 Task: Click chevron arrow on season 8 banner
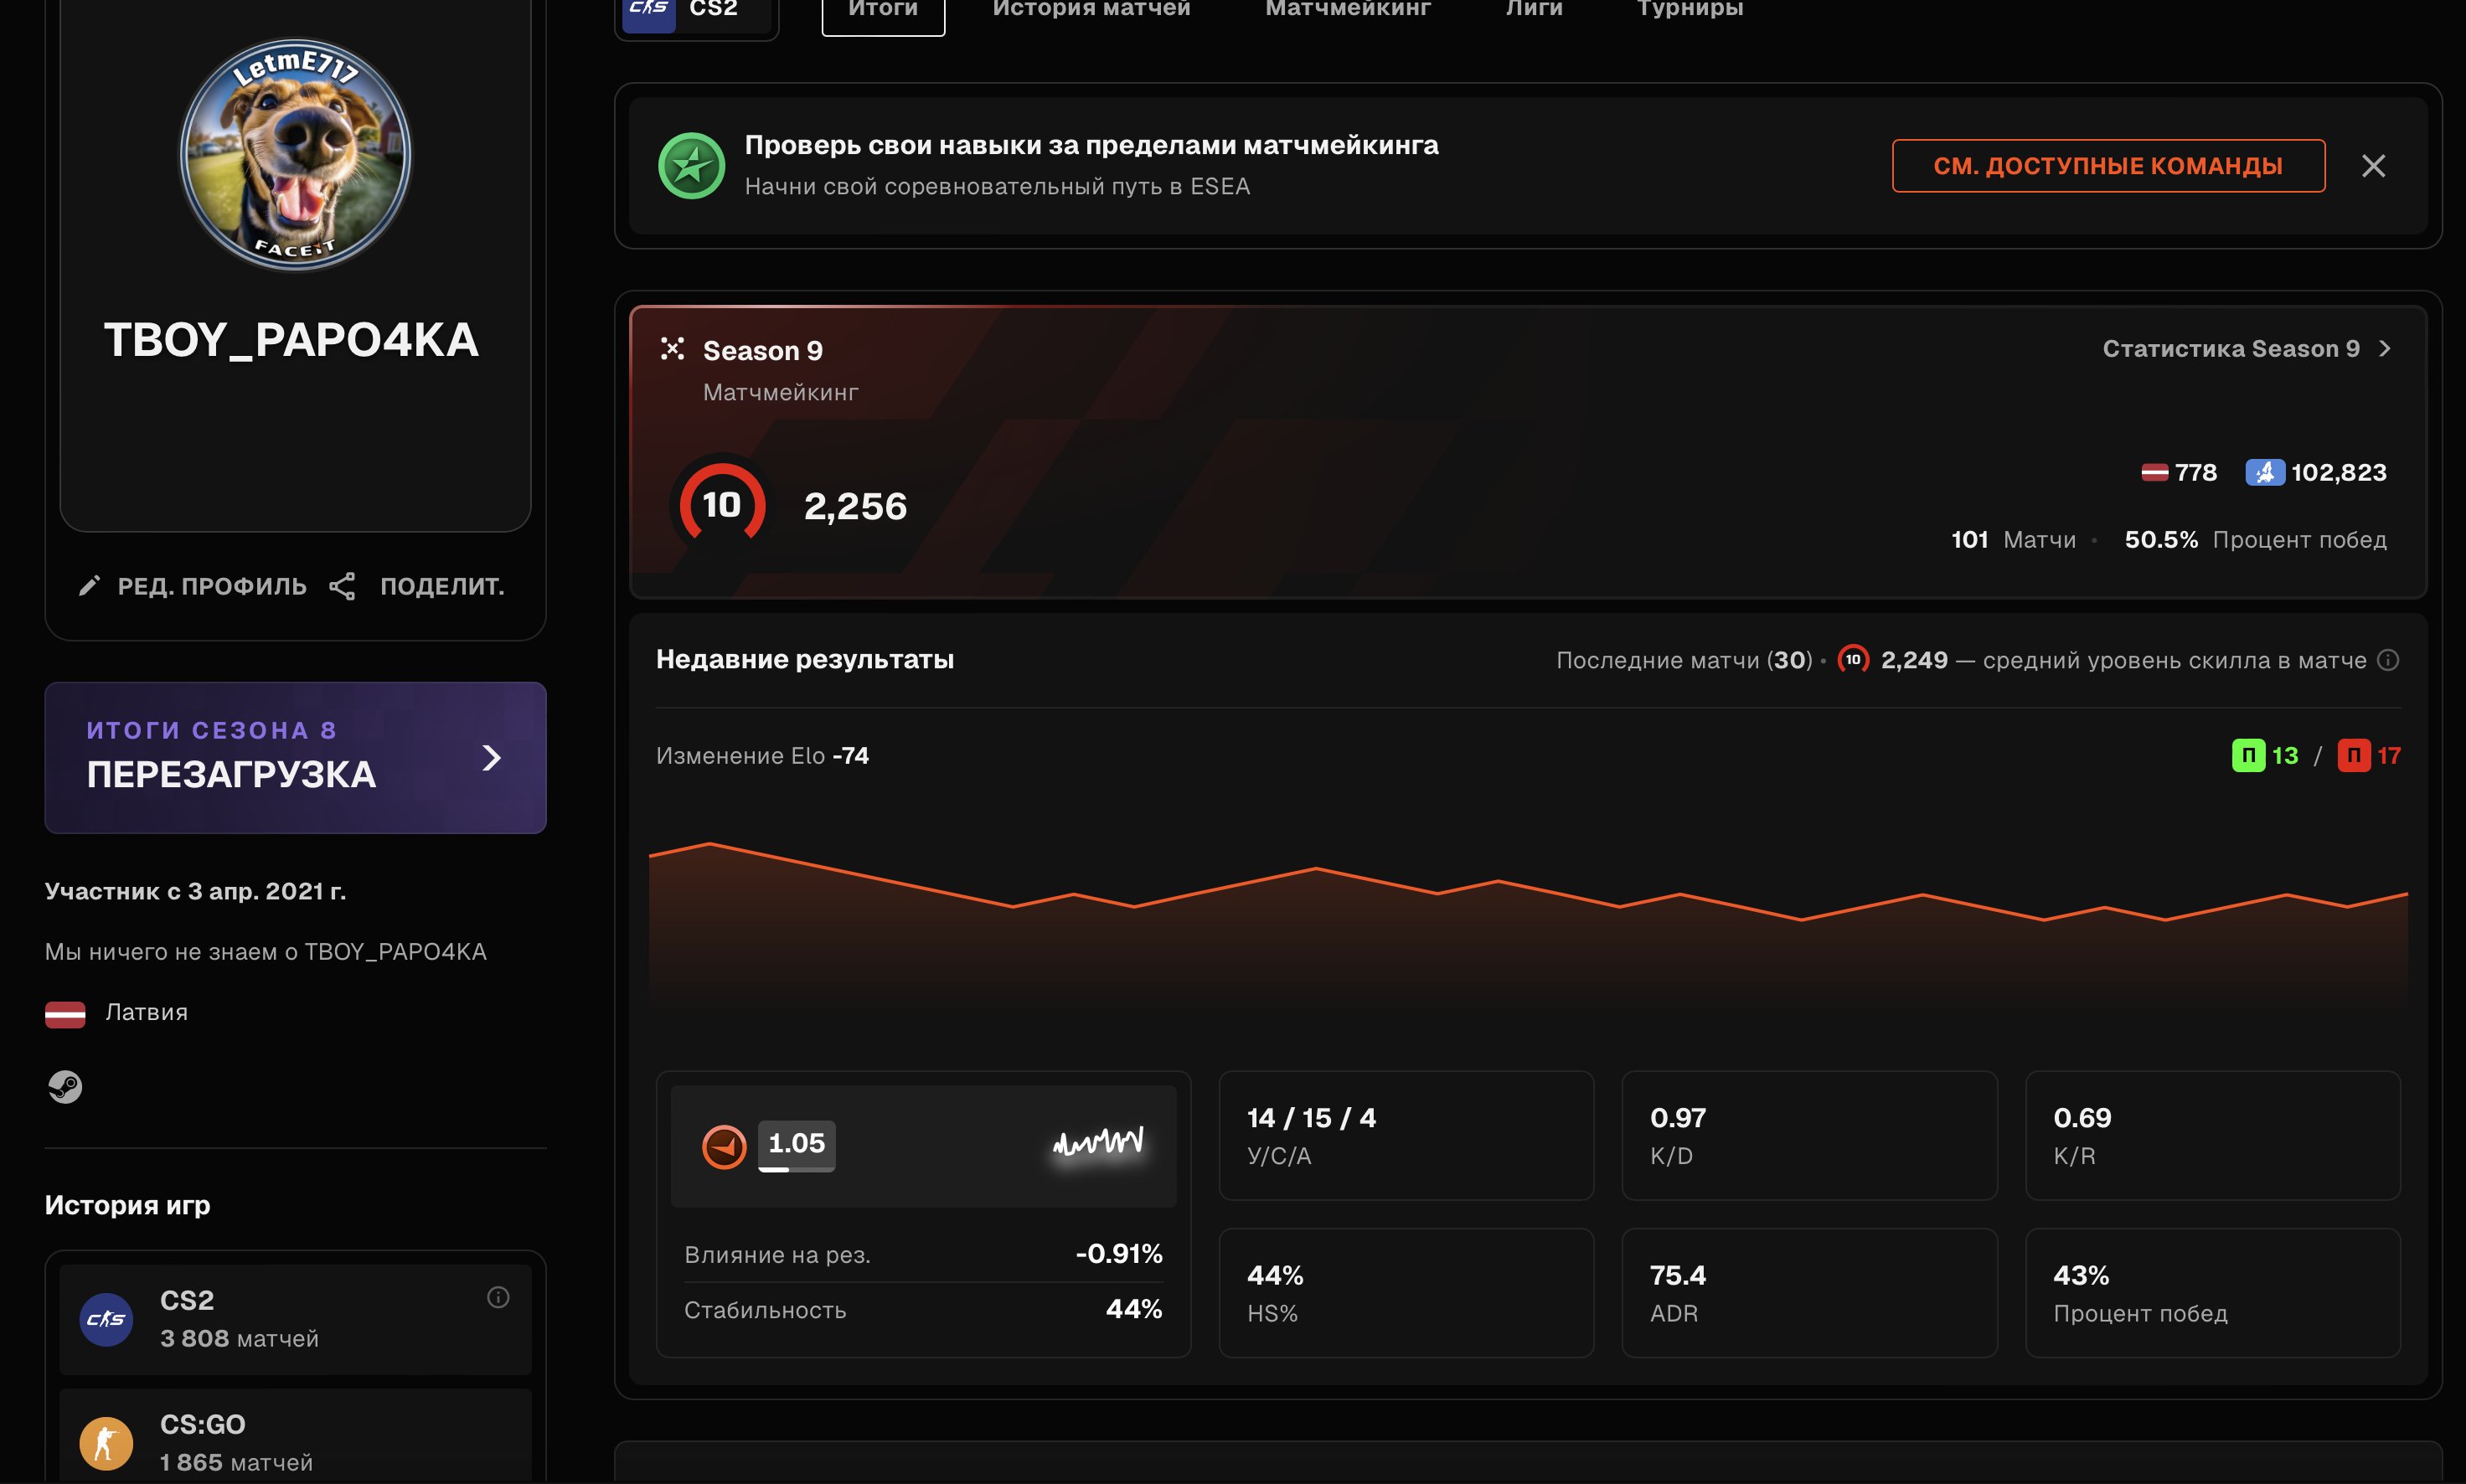pyautogui.click(x=491, y=758)
